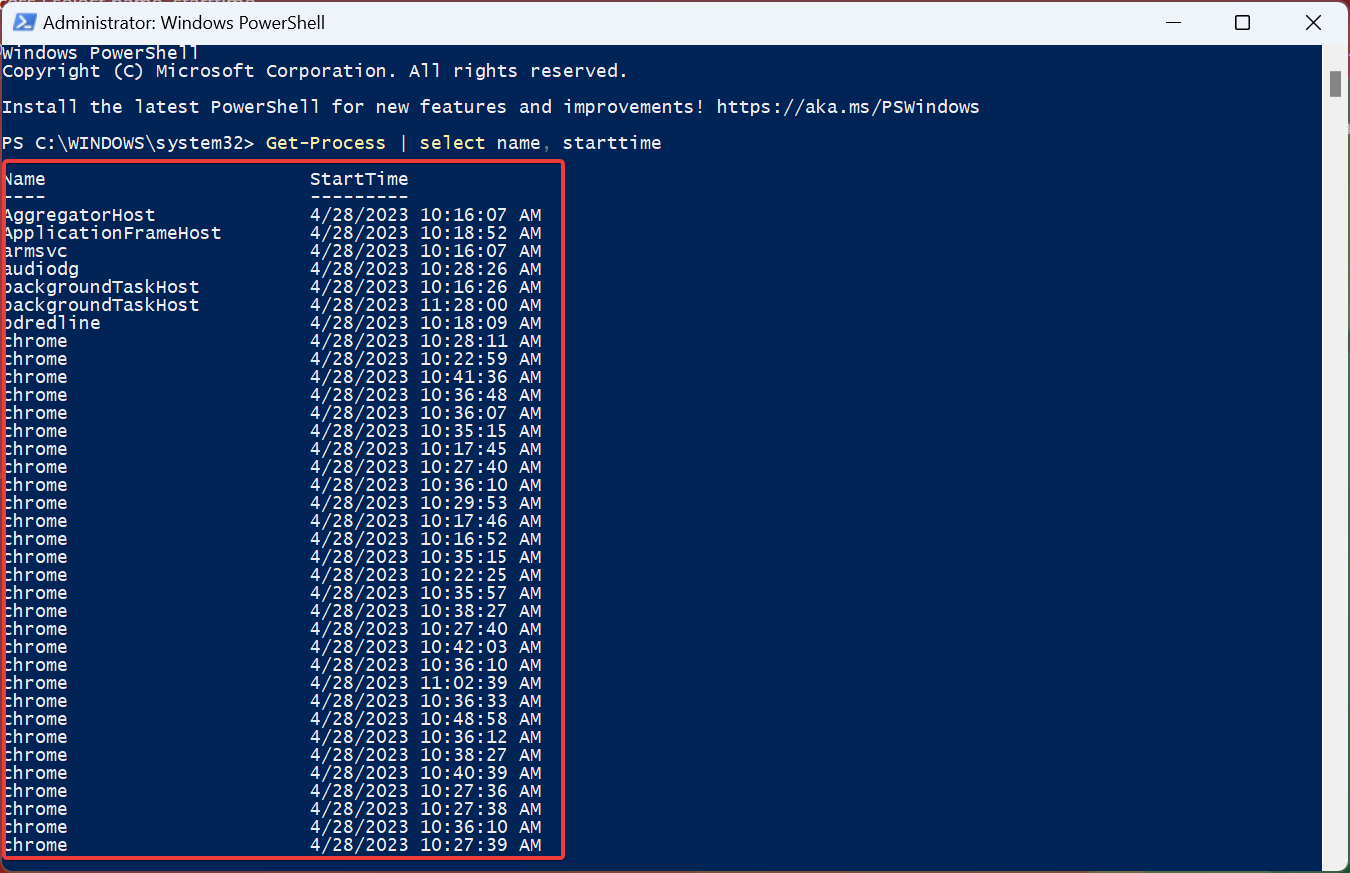
Task: Click the 'Name' column header
Action: [x=24, y=179]
